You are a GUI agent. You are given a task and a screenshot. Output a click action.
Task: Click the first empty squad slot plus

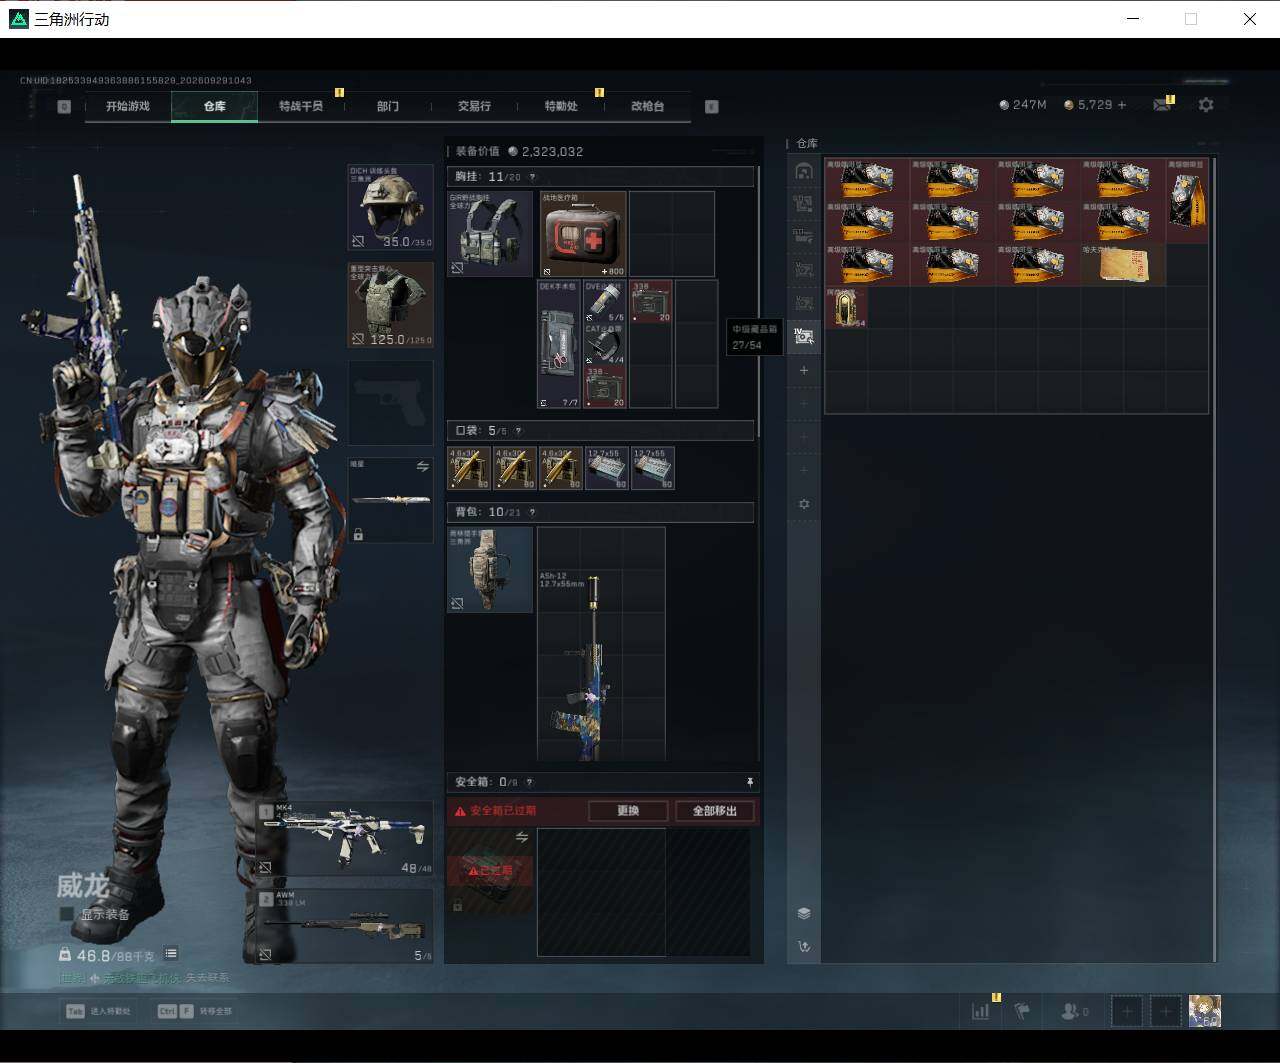(x=1127, y=1011)
